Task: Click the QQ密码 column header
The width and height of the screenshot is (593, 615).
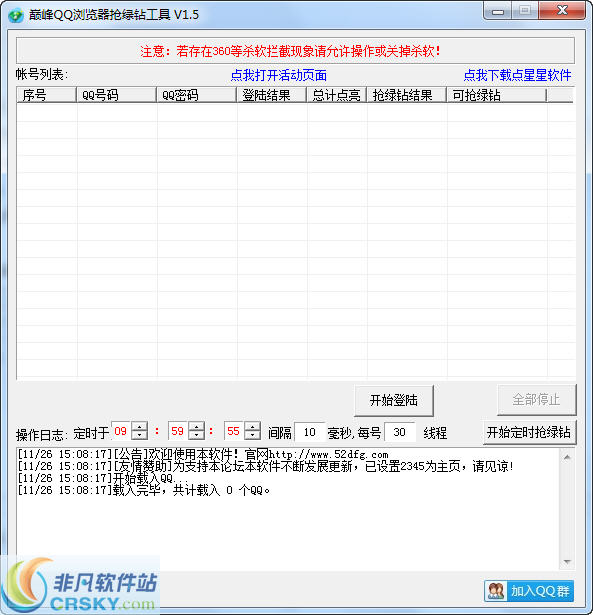Action: 196,95
